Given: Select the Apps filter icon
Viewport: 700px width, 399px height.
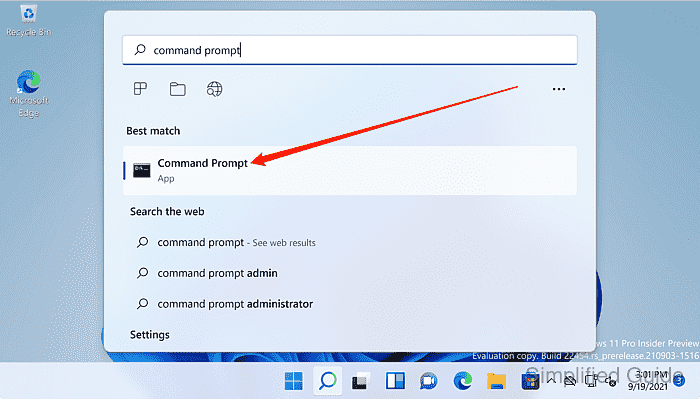Looking at the screenshot, I should pyautogui.click(x=140, y=89).
